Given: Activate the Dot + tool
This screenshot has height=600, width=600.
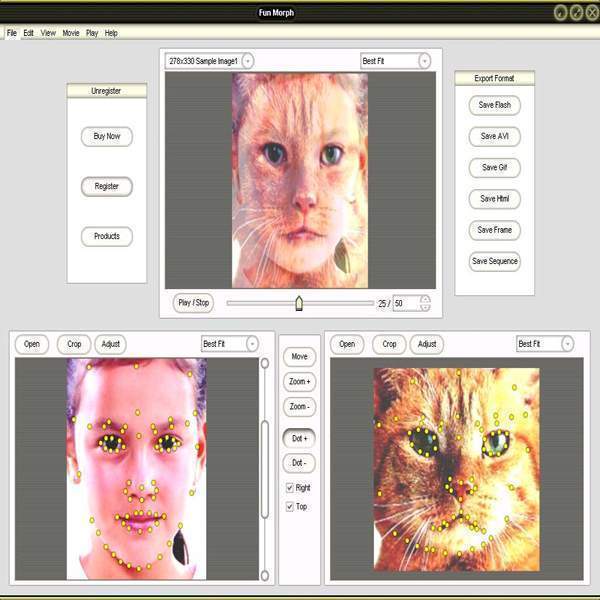Looking at the screenshot, I should point(300,438).
